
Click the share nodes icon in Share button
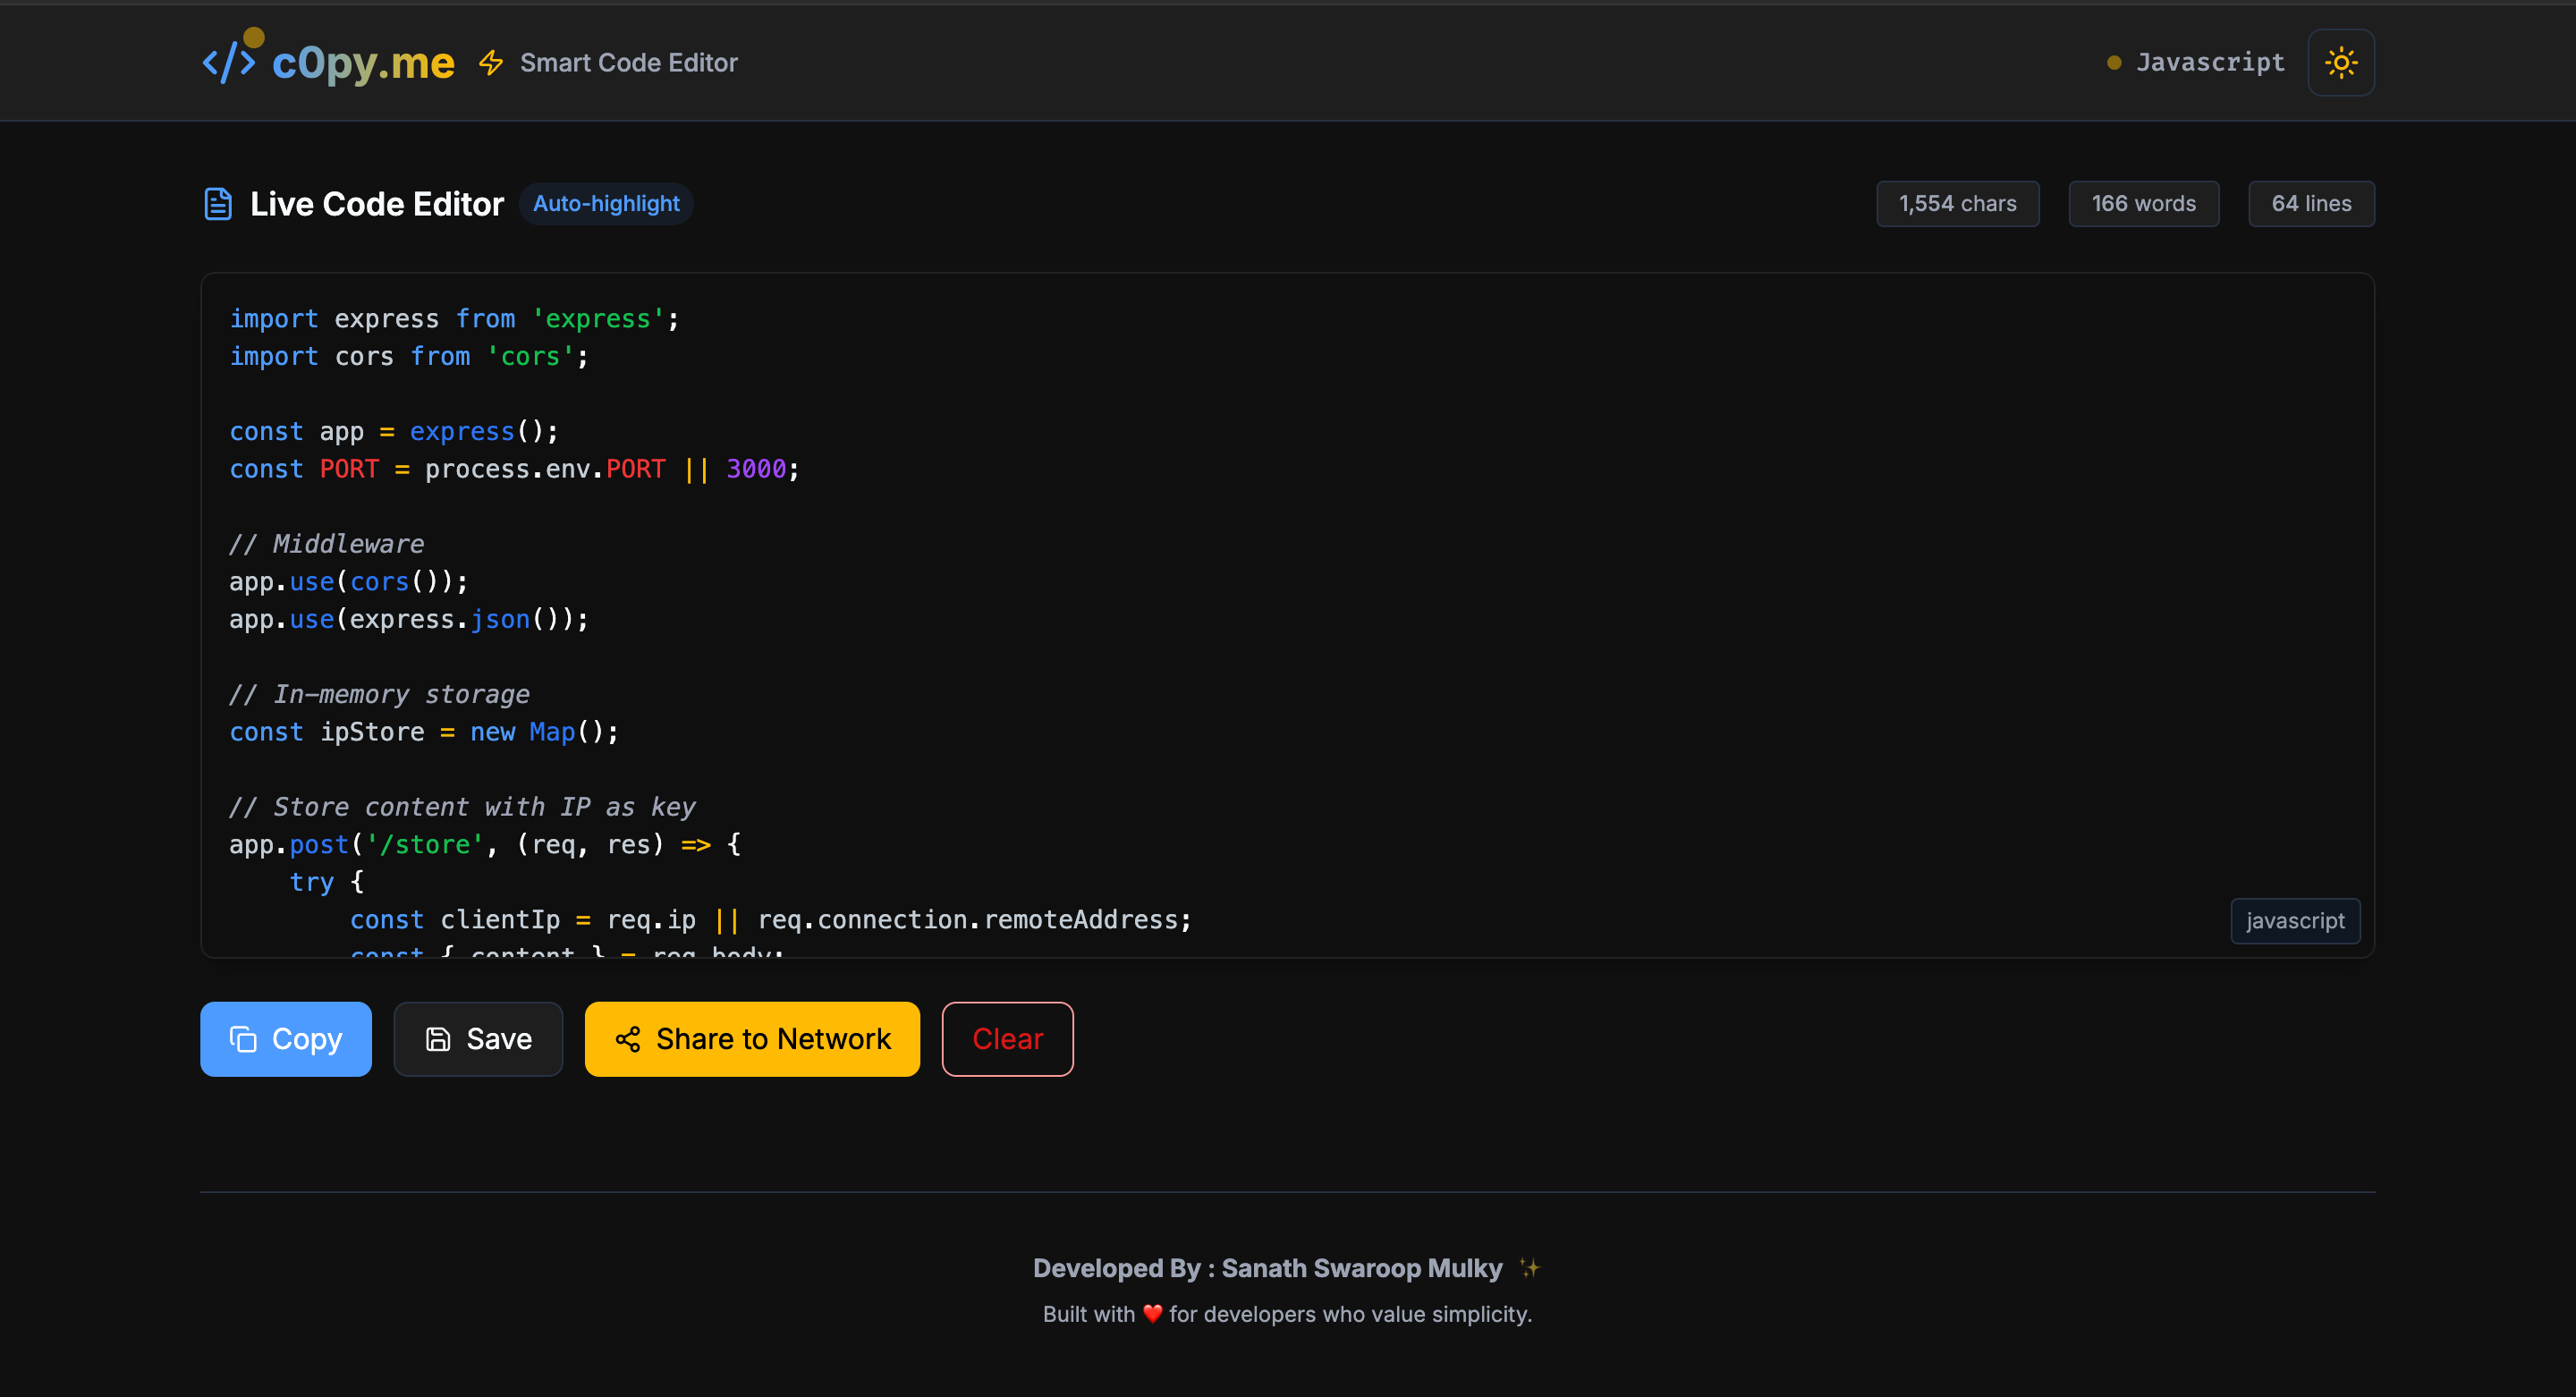628,1039
